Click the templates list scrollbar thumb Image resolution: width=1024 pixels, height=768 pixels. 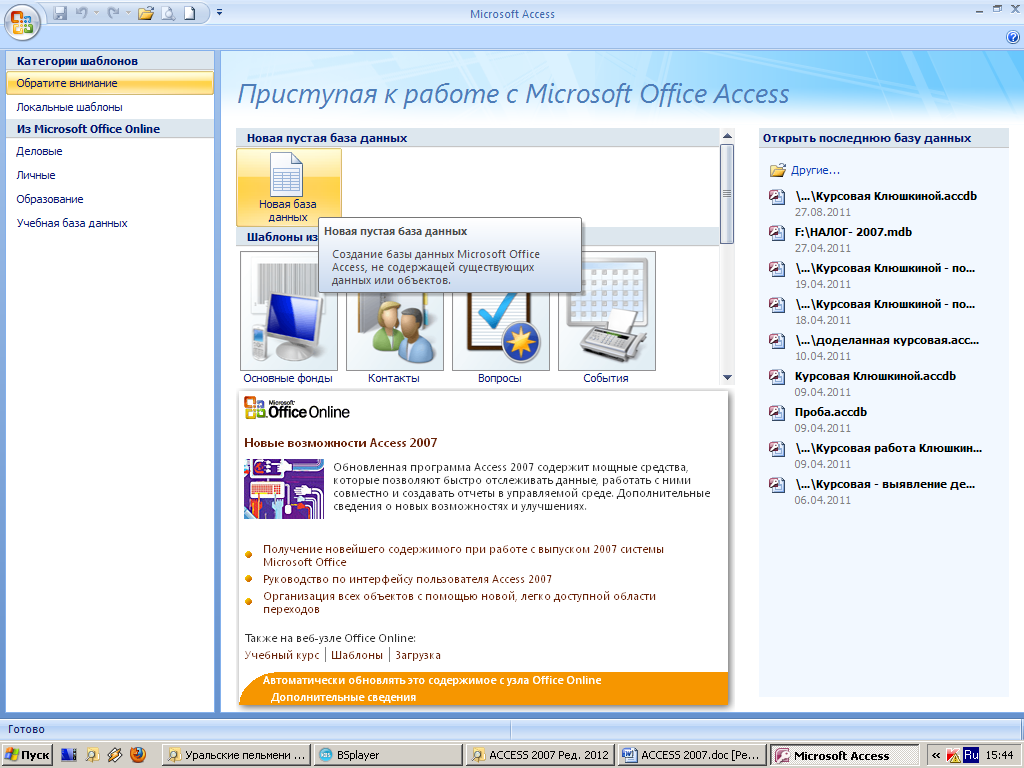tap(727, 194)
